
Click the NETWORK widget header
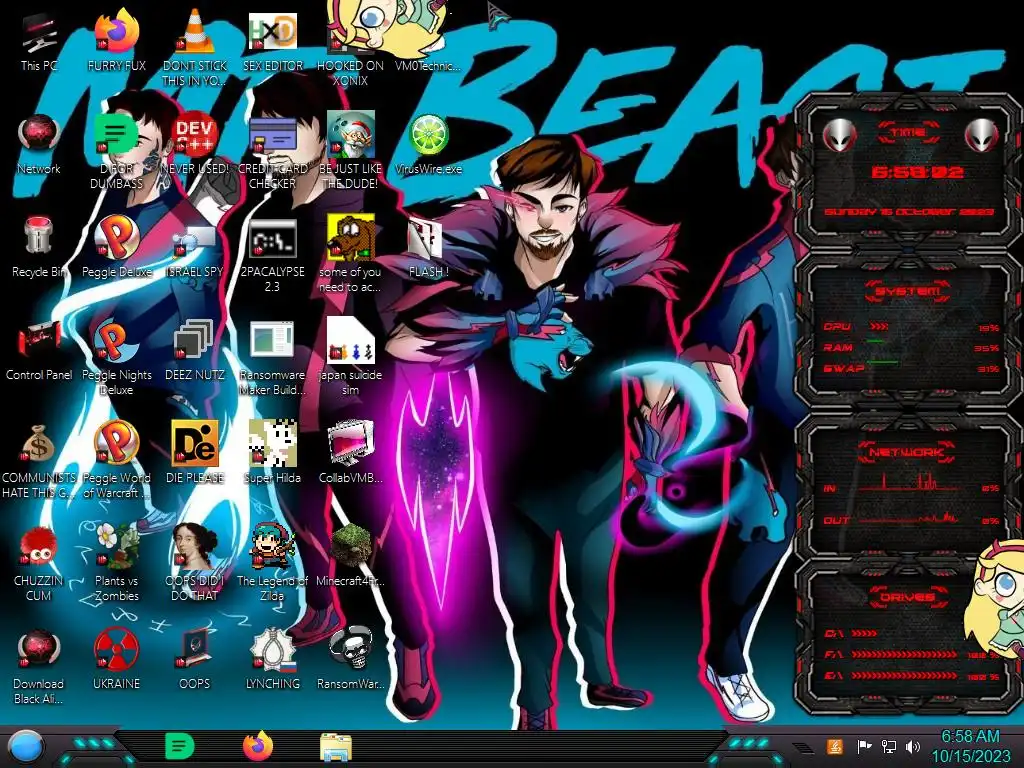pos(908,451)
